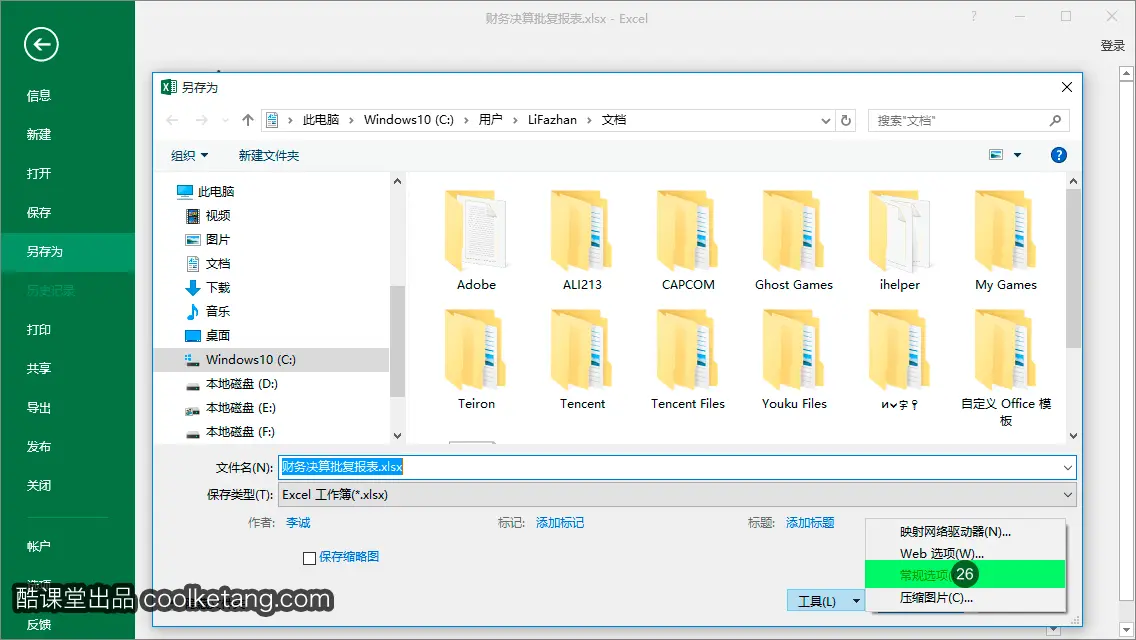Click file list scrollbar down arrow
This screenshot has height=640, width=1136.
click(x=1073, y=436)
